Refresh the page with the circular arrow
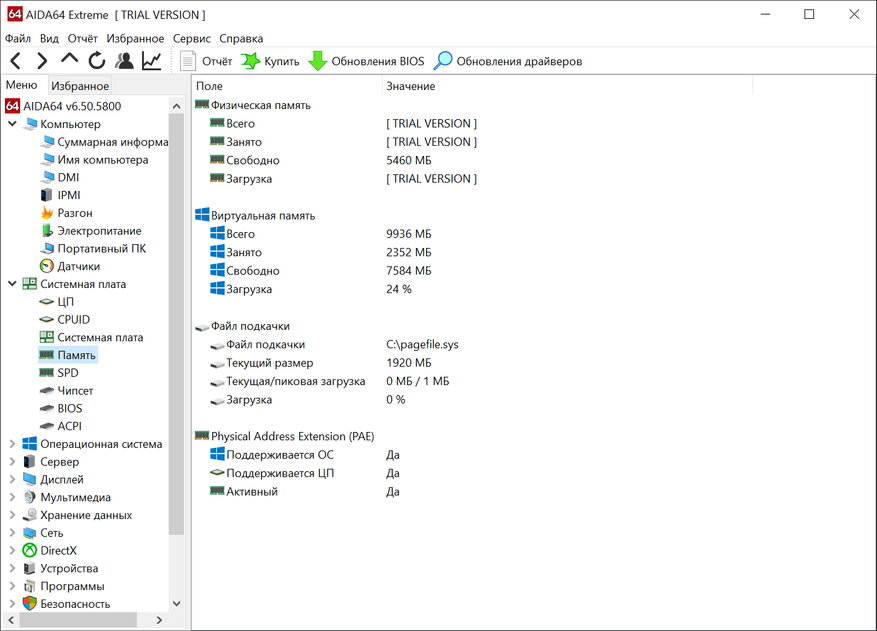 (97, 60)
